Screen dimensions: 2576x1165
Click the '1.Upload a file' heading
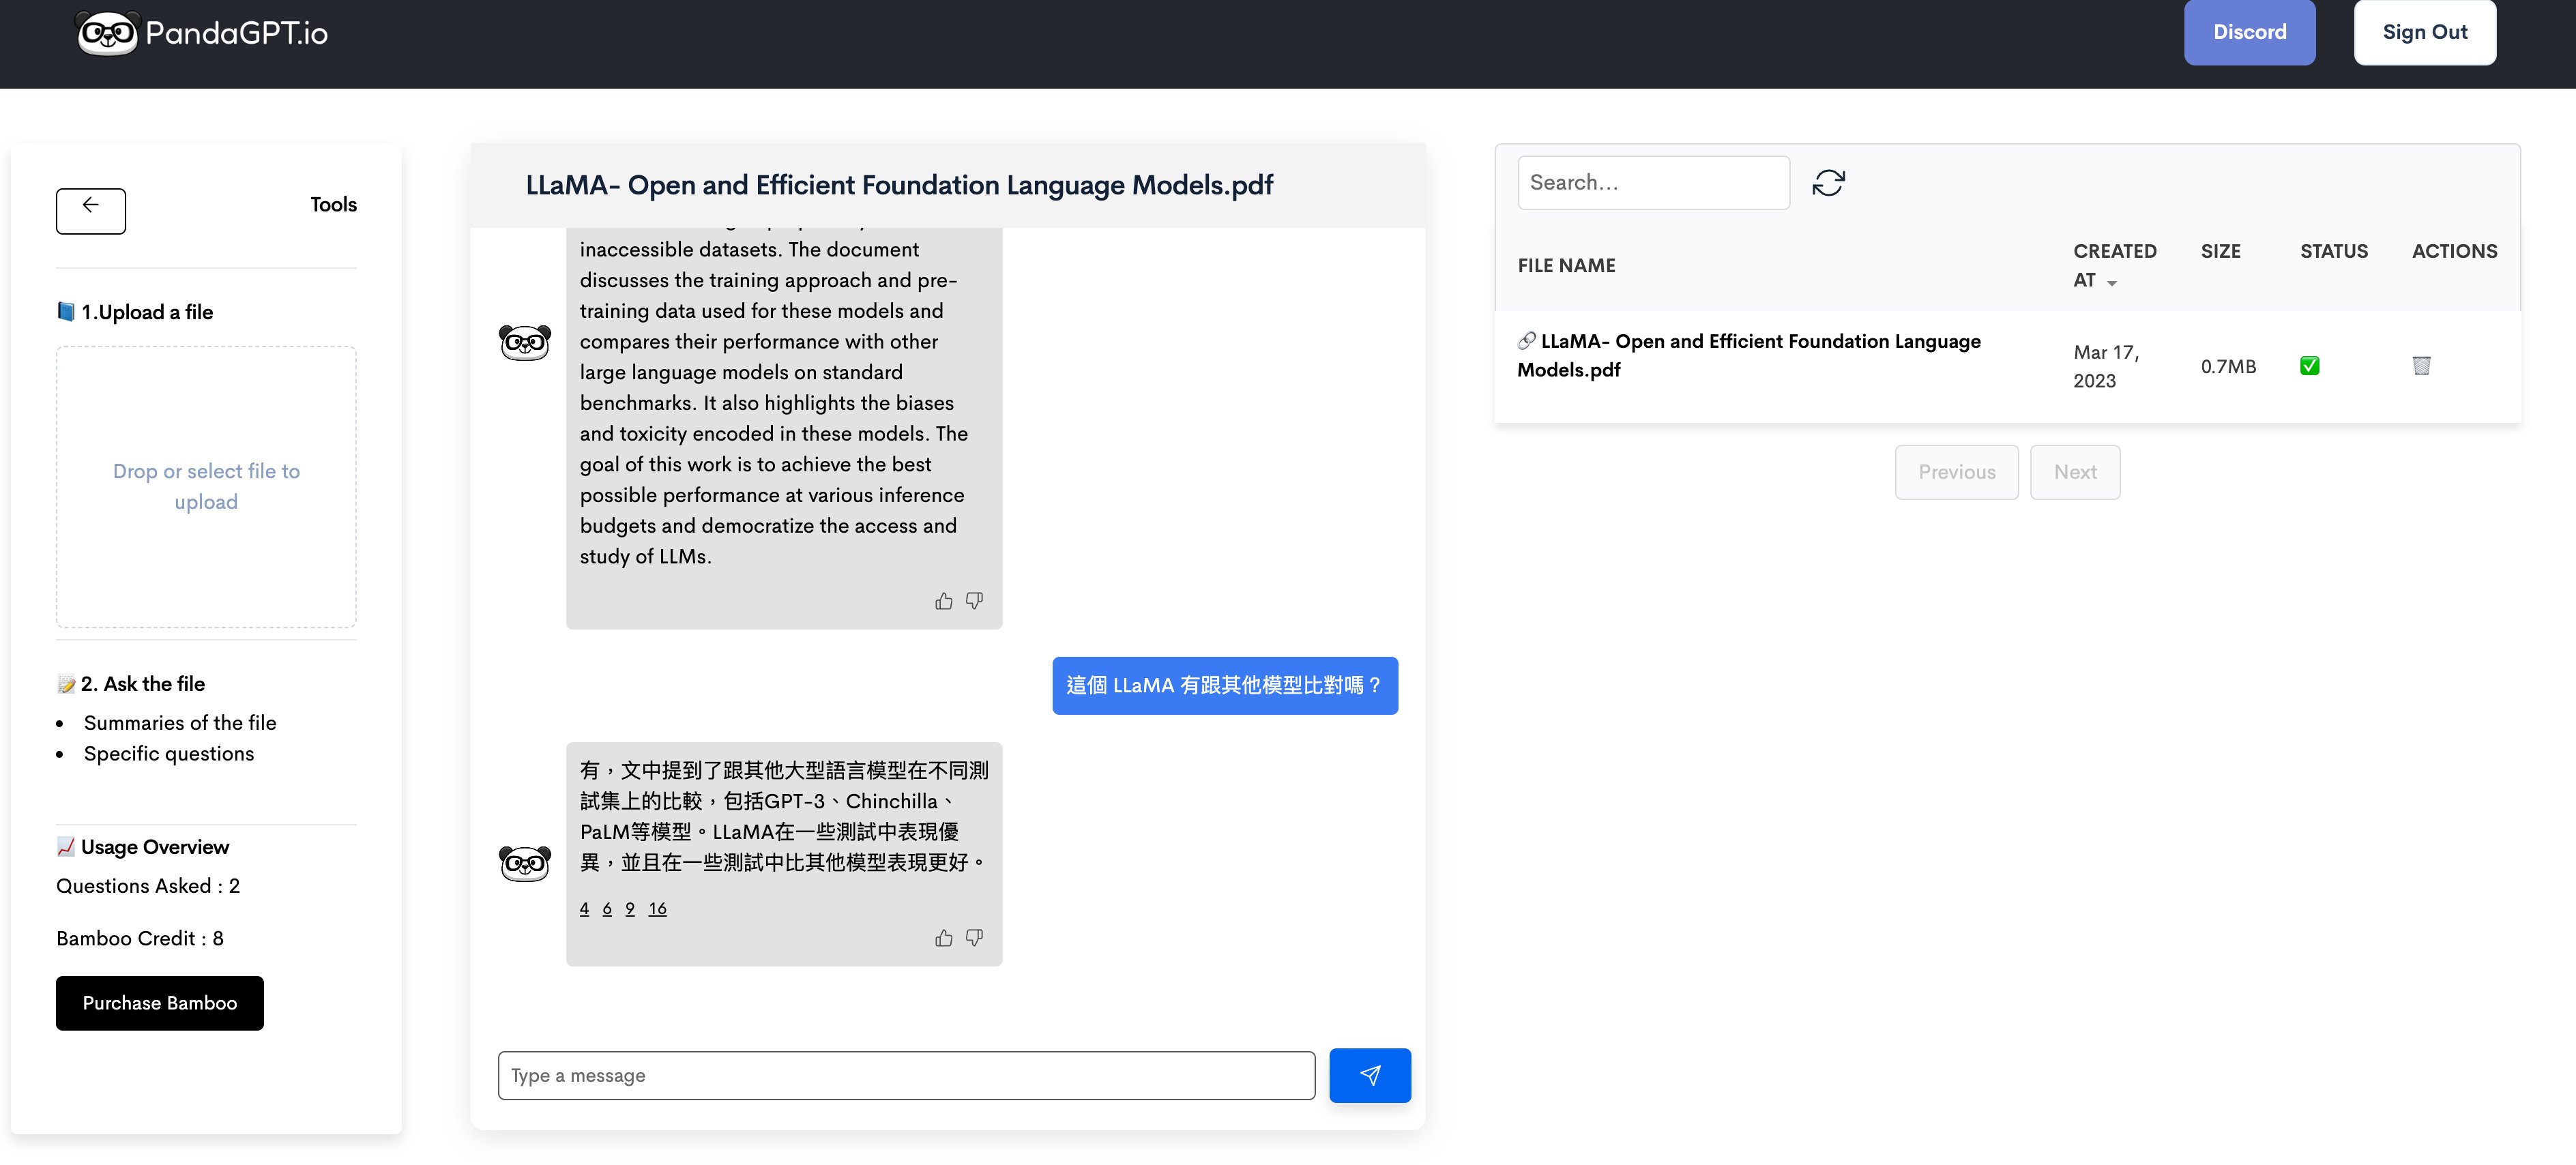tap(135, 312)
